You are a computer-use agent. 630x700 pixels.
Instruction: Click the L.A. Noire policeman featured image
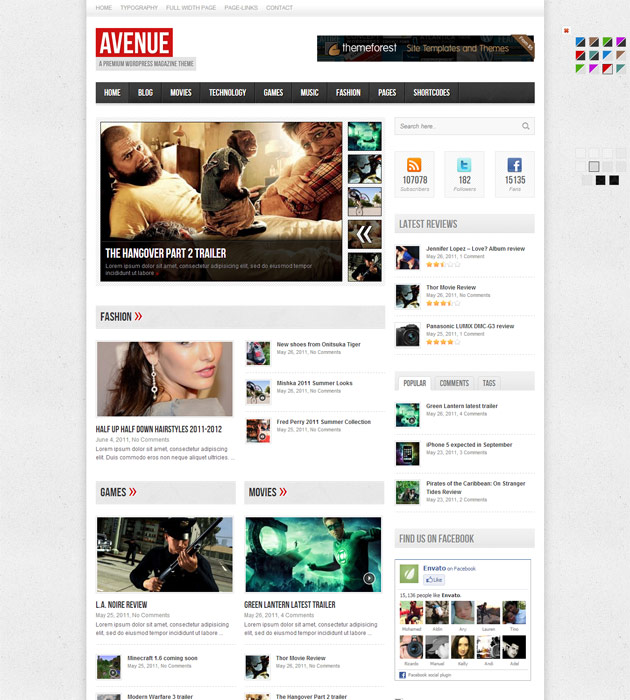pos(165,554)
